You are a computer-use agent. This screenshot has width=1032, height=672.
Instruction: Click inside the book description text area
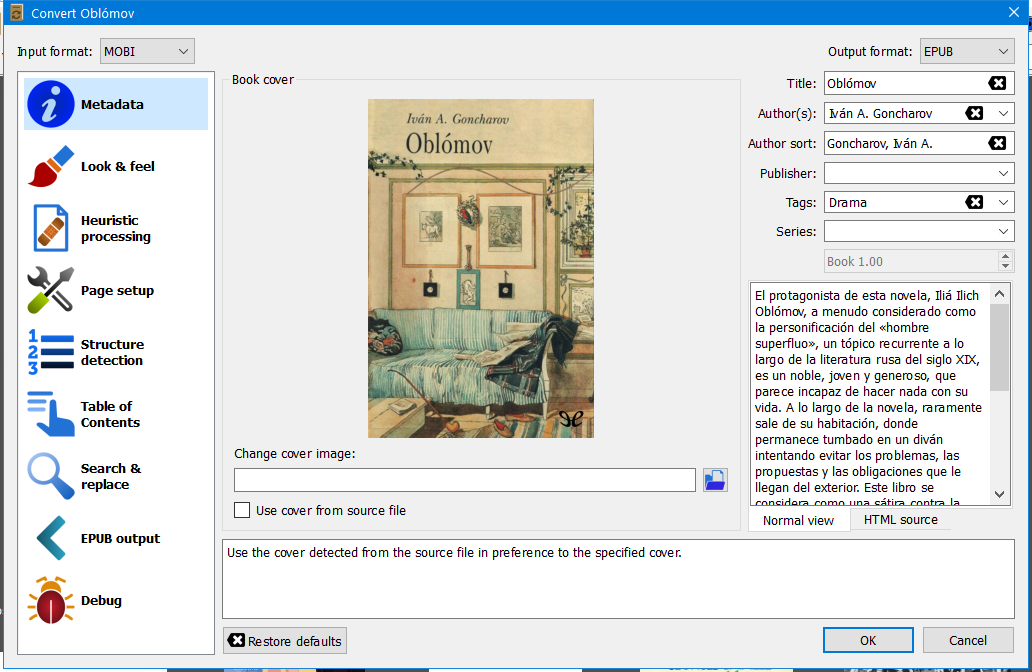click(x=870, y=395)
